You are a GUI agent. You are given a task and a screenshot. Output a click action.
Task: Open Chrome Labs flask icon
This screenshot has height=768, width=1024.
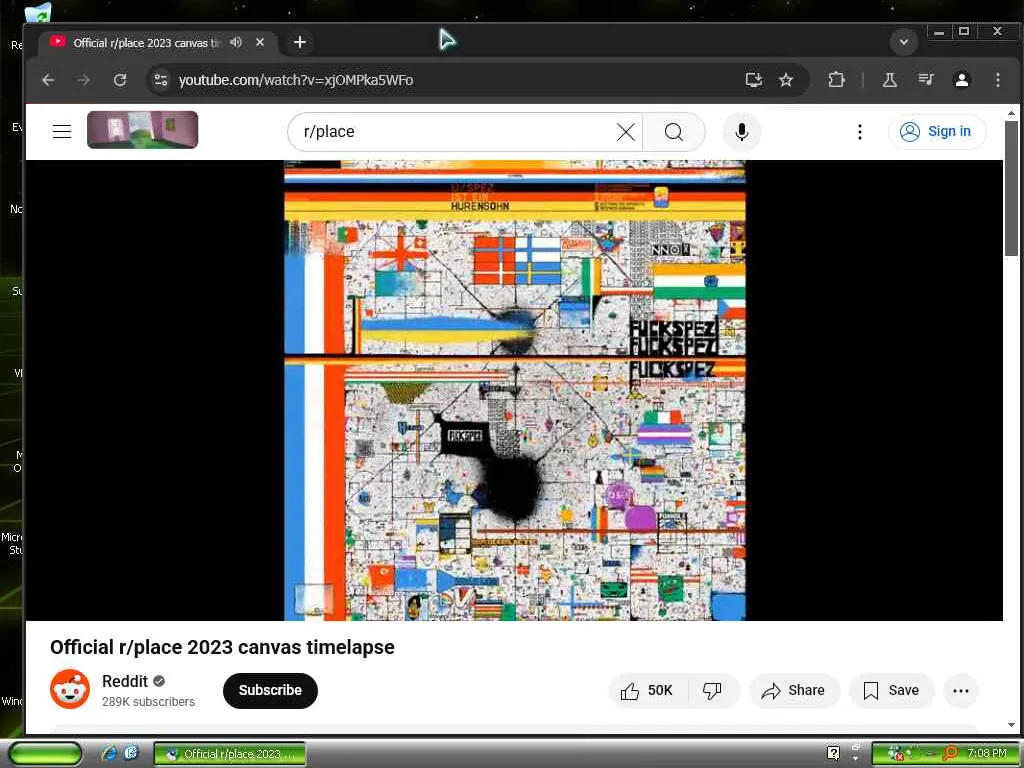coord(889,80)
